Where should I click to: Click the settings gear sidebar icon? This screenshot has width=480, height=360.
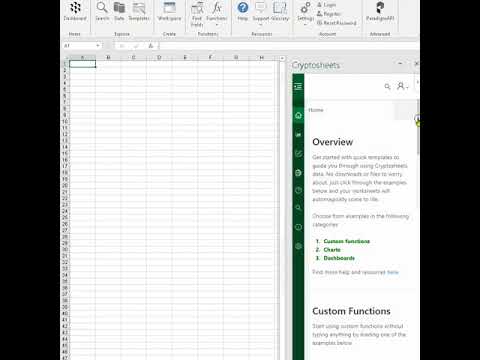coord(298,246)
